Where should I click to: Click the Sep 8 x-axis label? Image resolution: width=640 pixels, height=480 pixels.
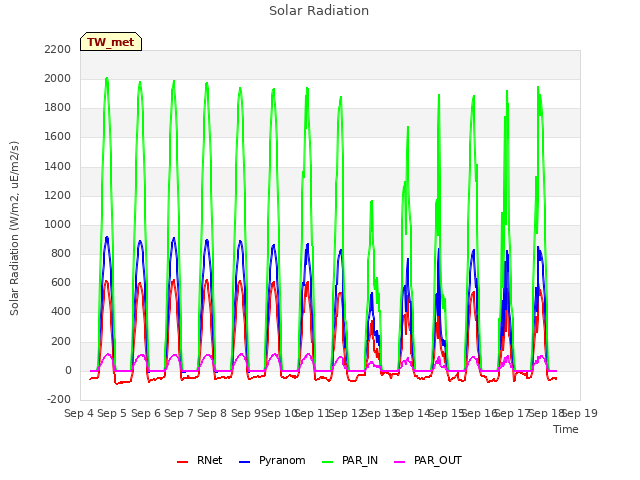click(212, 413)
